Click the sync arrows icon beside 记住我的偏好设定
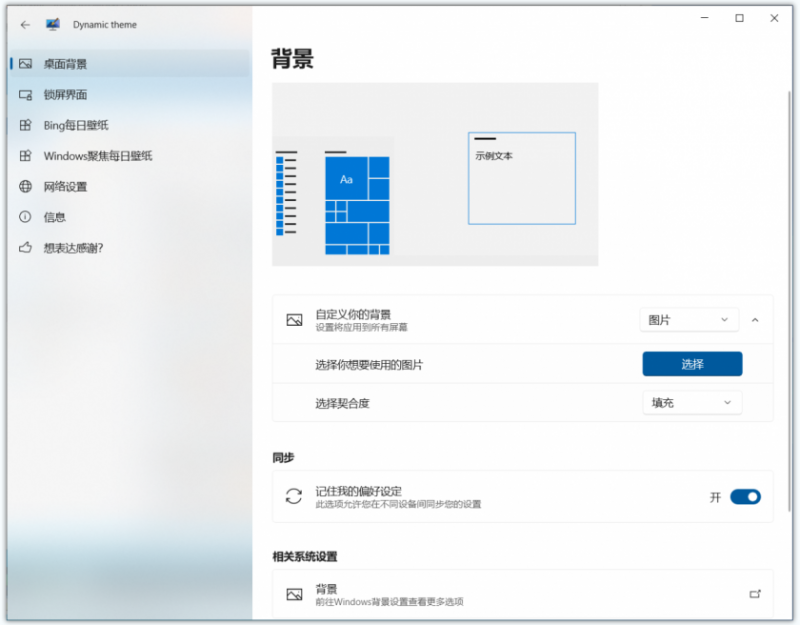This screenshot has width=800, height=625. pos(294,496)
